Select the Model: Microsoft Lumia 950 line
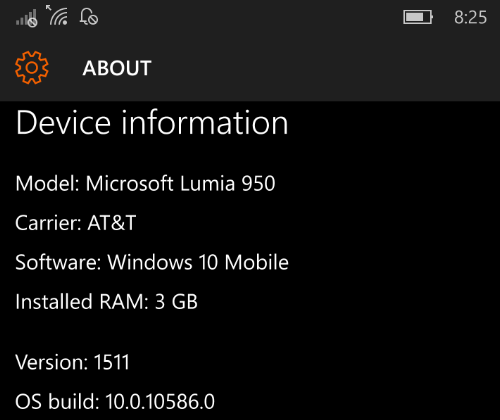Screen dimensions: 500x420 tap(145, 183)
